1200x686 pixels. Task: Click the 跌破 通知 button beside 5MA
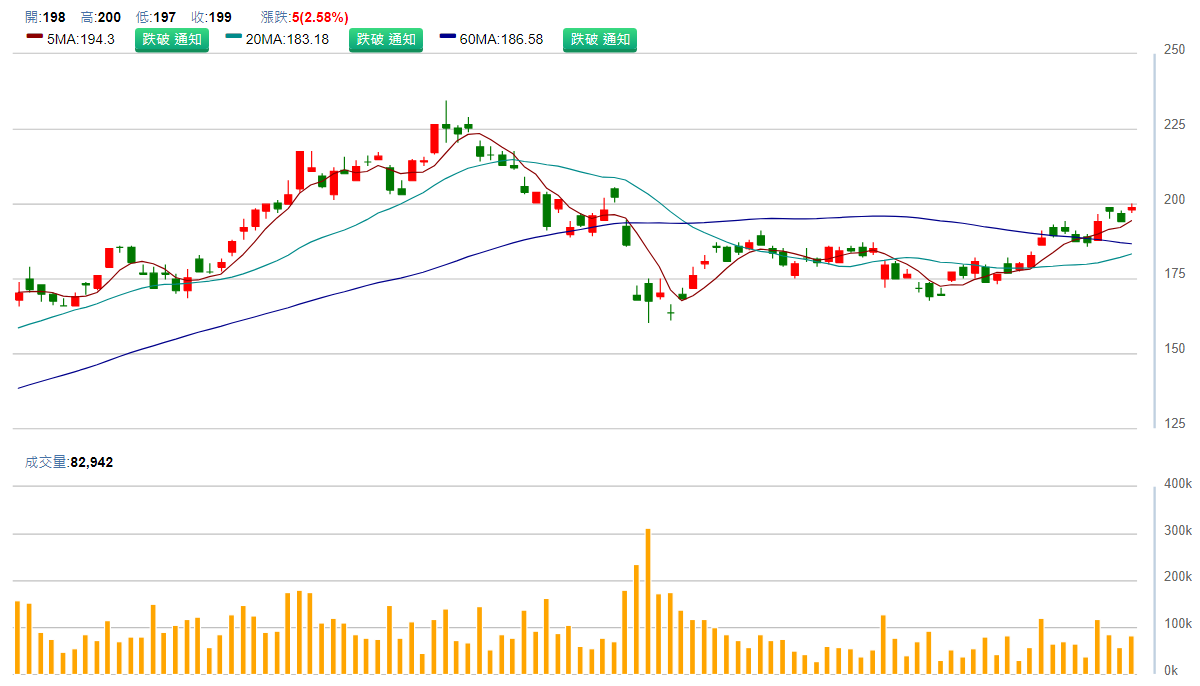click(172, 40)
